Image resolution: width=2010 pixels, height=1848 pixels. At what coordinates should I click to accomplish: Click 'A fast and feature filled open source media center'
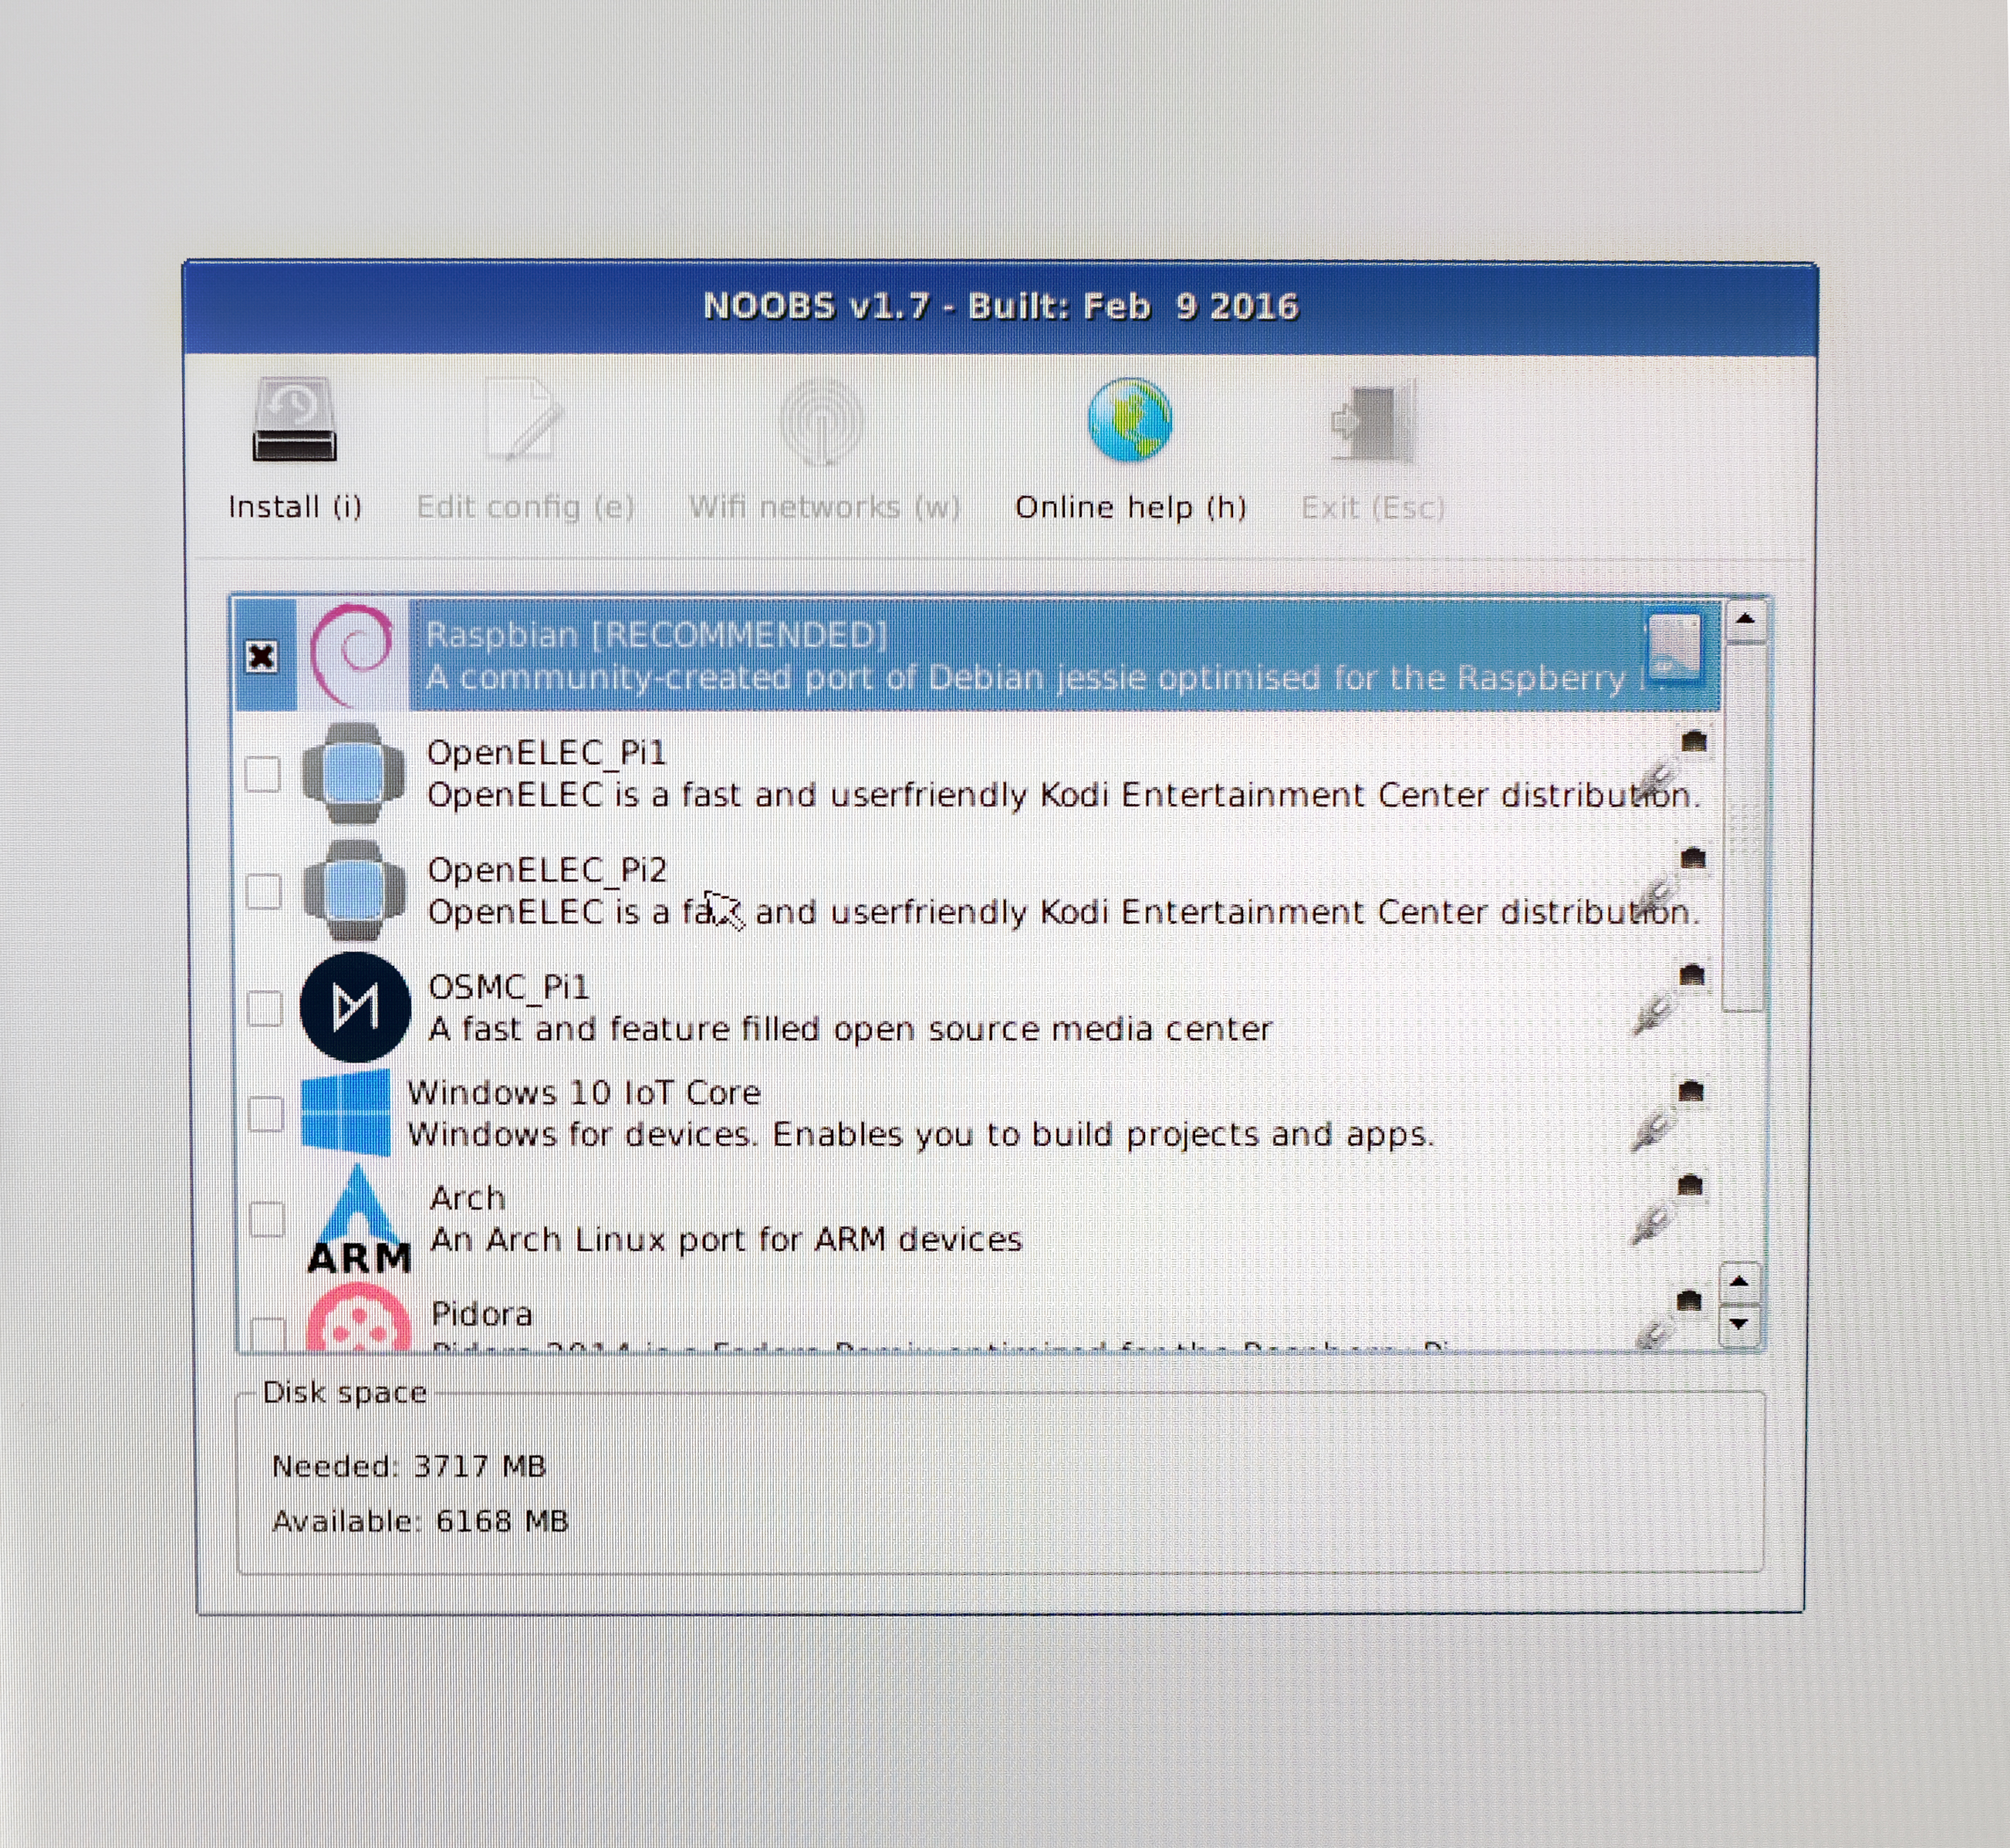point(850,1029)
